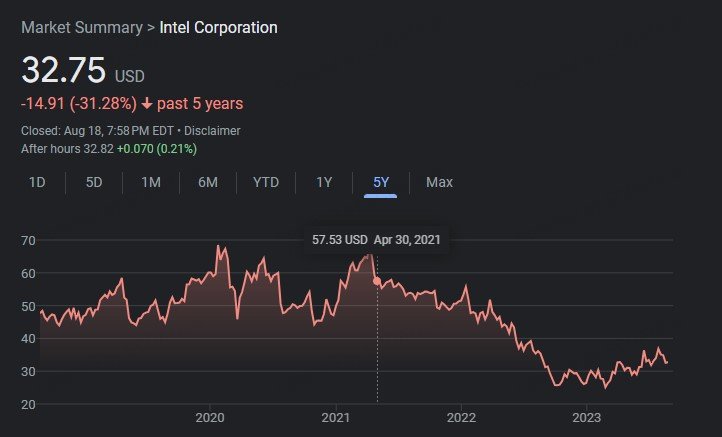Select the 6M chart period

(x=208, y=182)
